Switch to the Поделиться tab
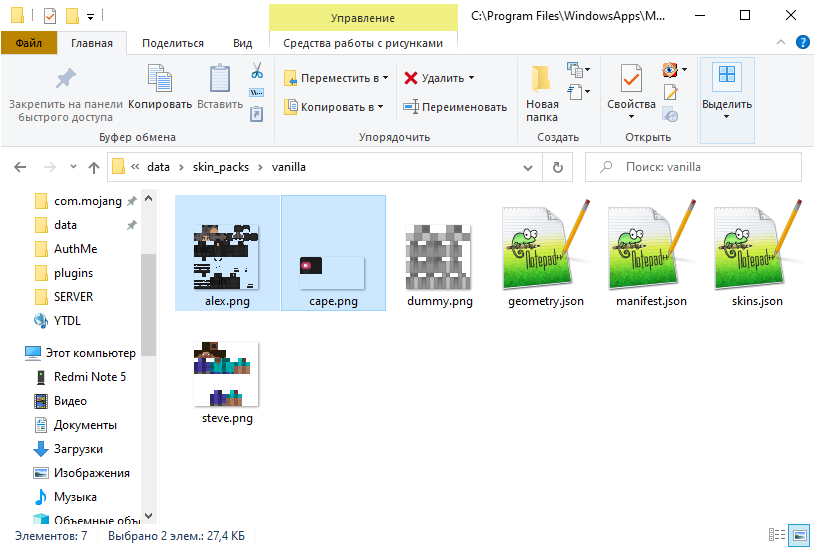The height and width of the screenshot is (548, 815). (173, 43)
